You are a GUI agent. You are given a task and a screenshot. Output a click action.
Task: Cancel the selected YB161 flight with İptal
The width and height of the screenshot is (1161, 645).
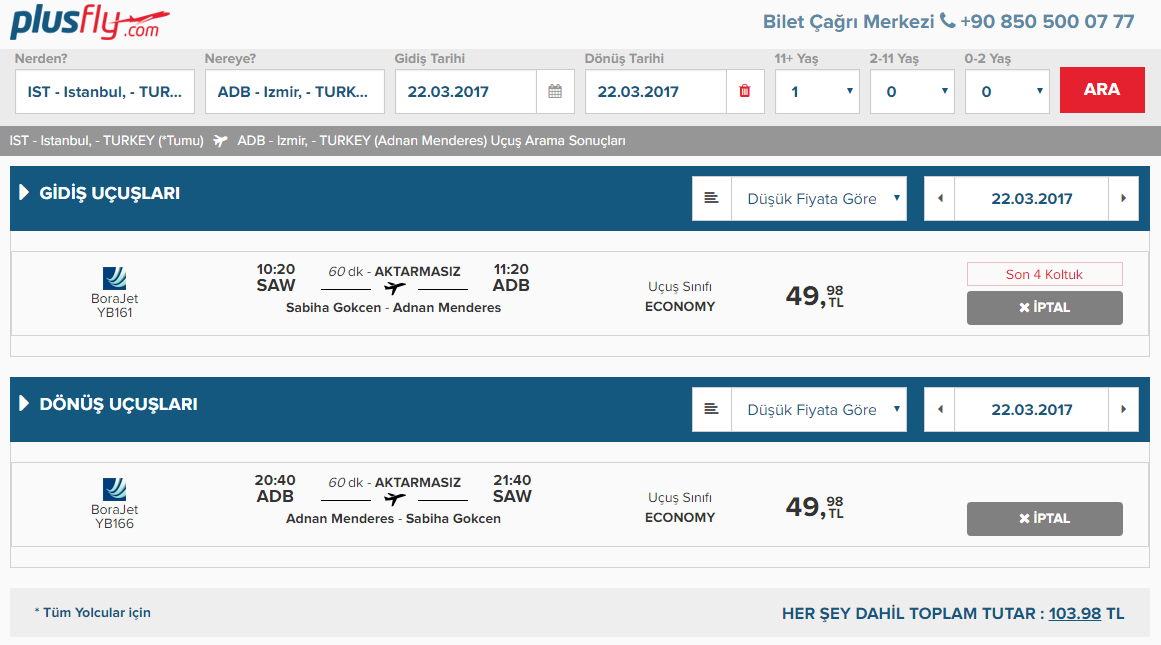point(1044,308)
